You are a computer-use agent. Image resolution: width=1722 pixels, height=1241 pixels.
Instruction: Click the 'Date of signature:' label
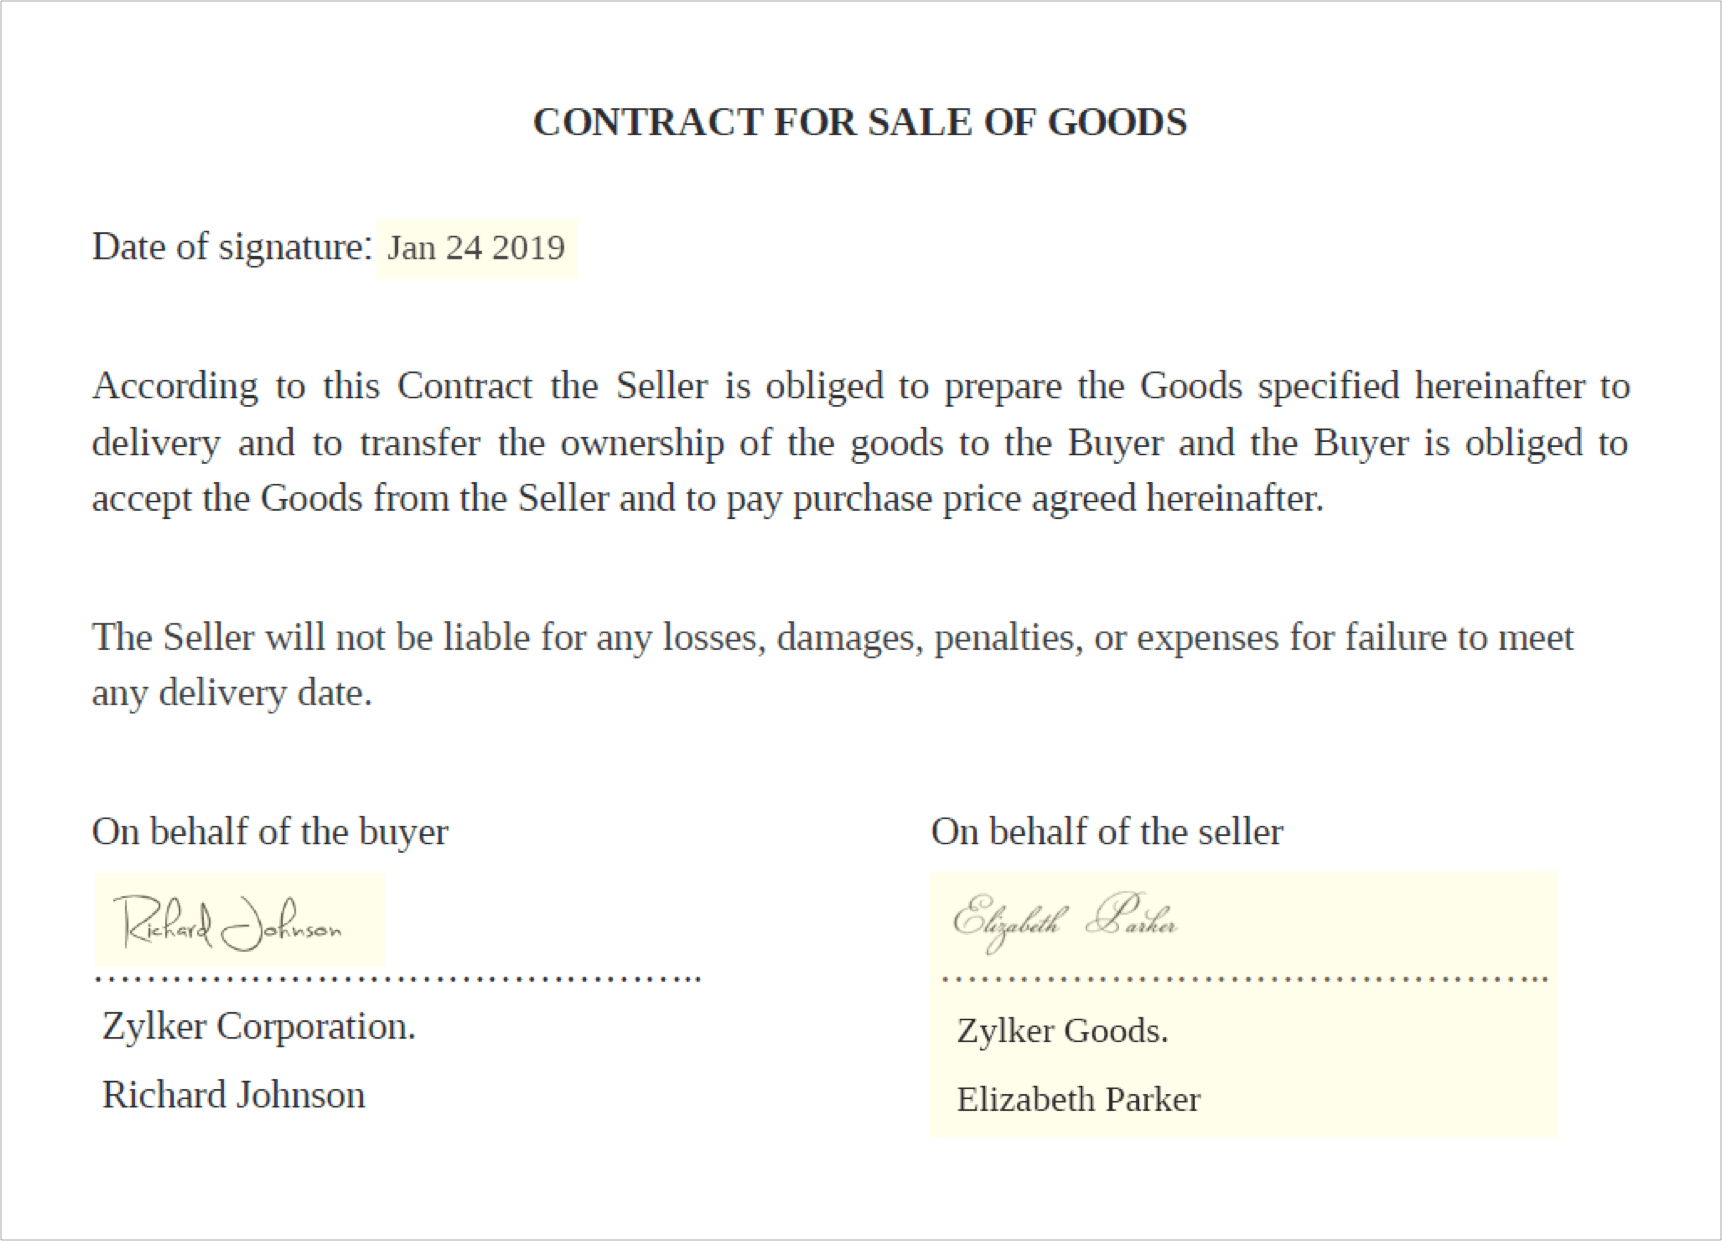(232, 247)
